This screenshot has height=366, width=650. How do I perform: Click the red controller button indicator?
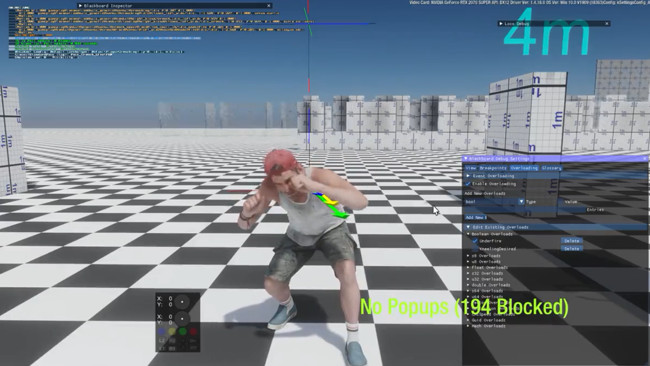193,331
